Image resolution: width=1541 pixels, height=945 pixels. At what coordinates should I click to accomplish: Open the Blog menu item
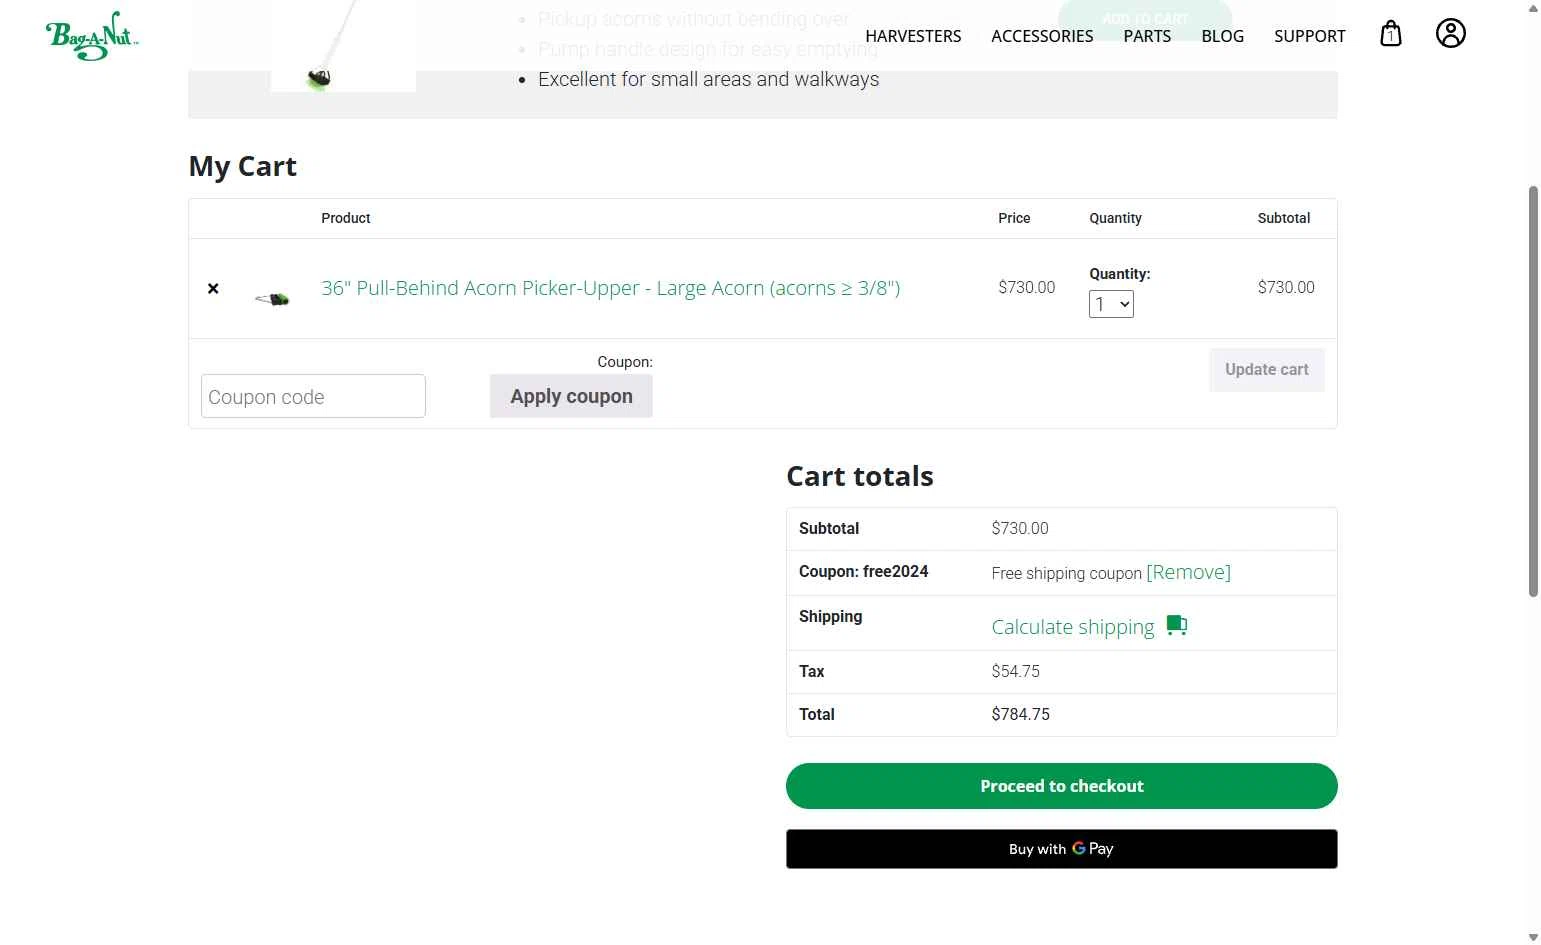(1222, 36)
